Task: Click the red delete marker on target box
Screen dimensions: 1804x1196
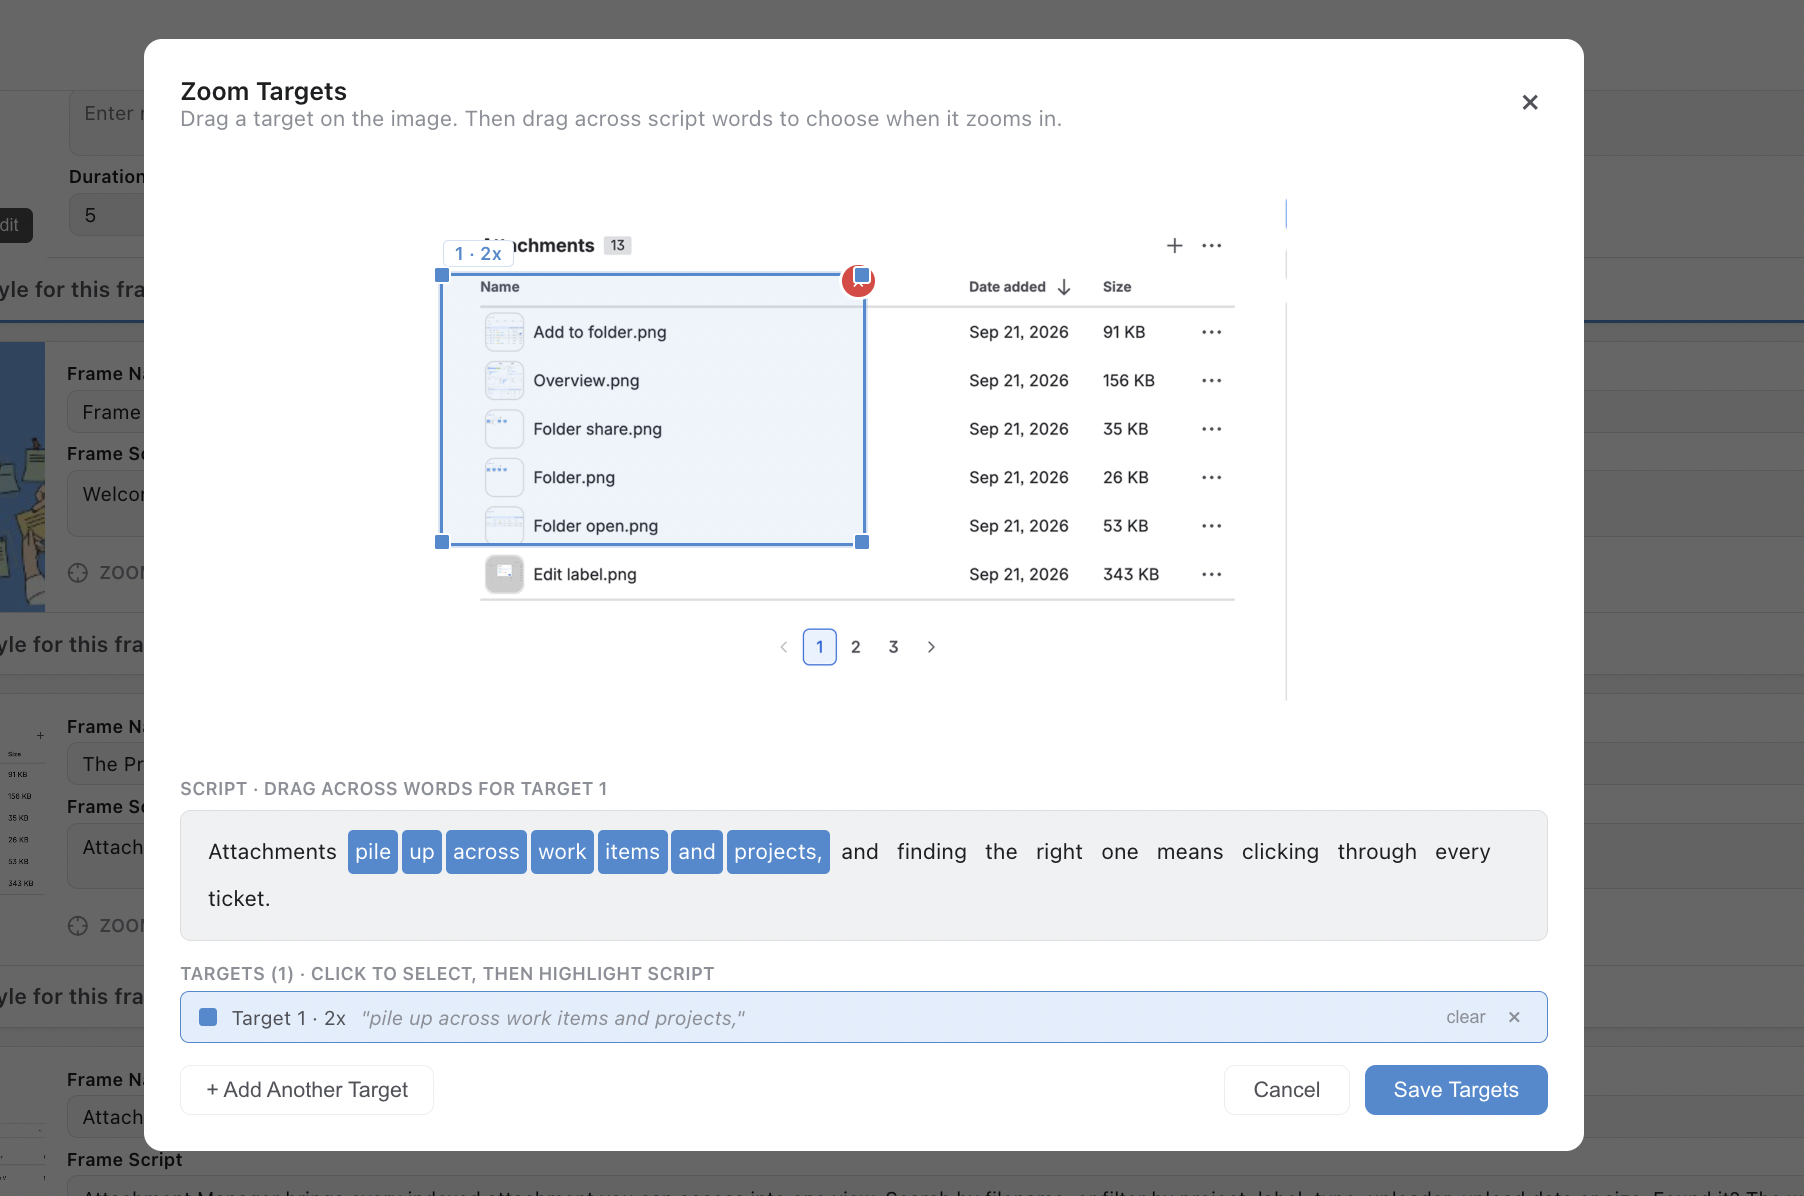Action: pos(858,281)
